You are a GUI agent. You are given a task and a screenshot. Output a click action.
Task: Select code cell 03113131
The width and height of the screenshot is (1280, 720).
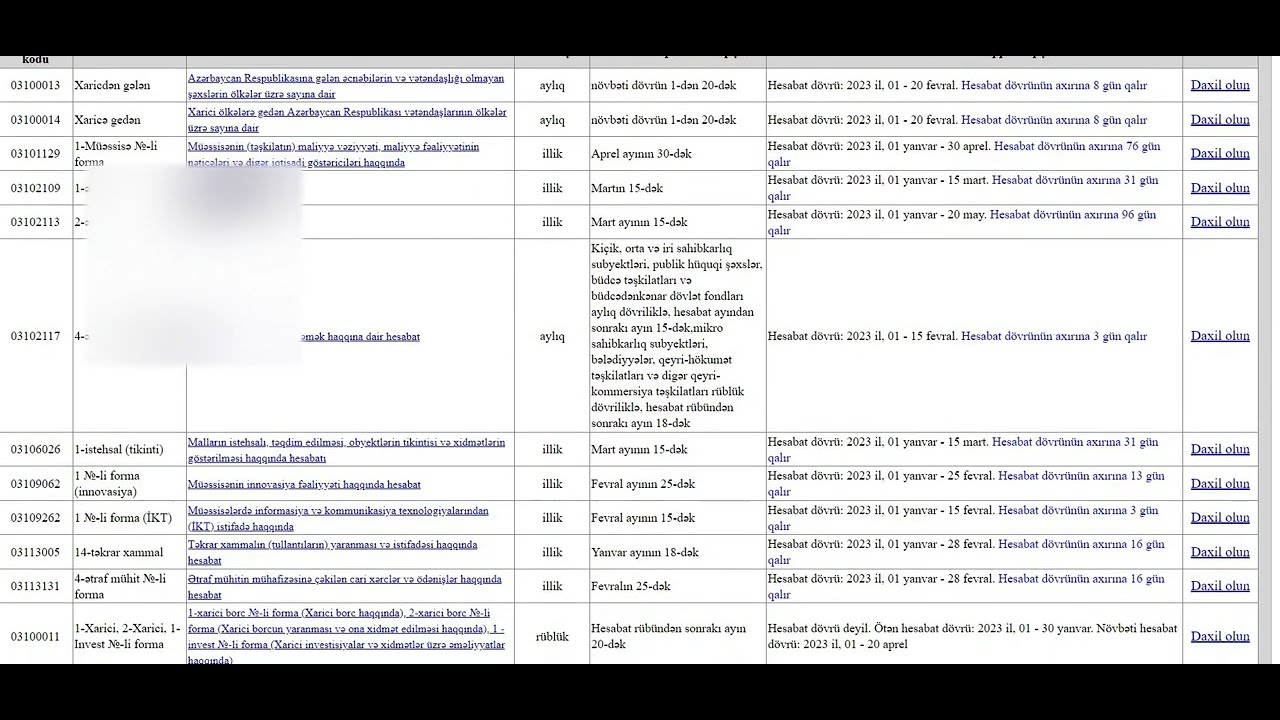tap(36, 585)
